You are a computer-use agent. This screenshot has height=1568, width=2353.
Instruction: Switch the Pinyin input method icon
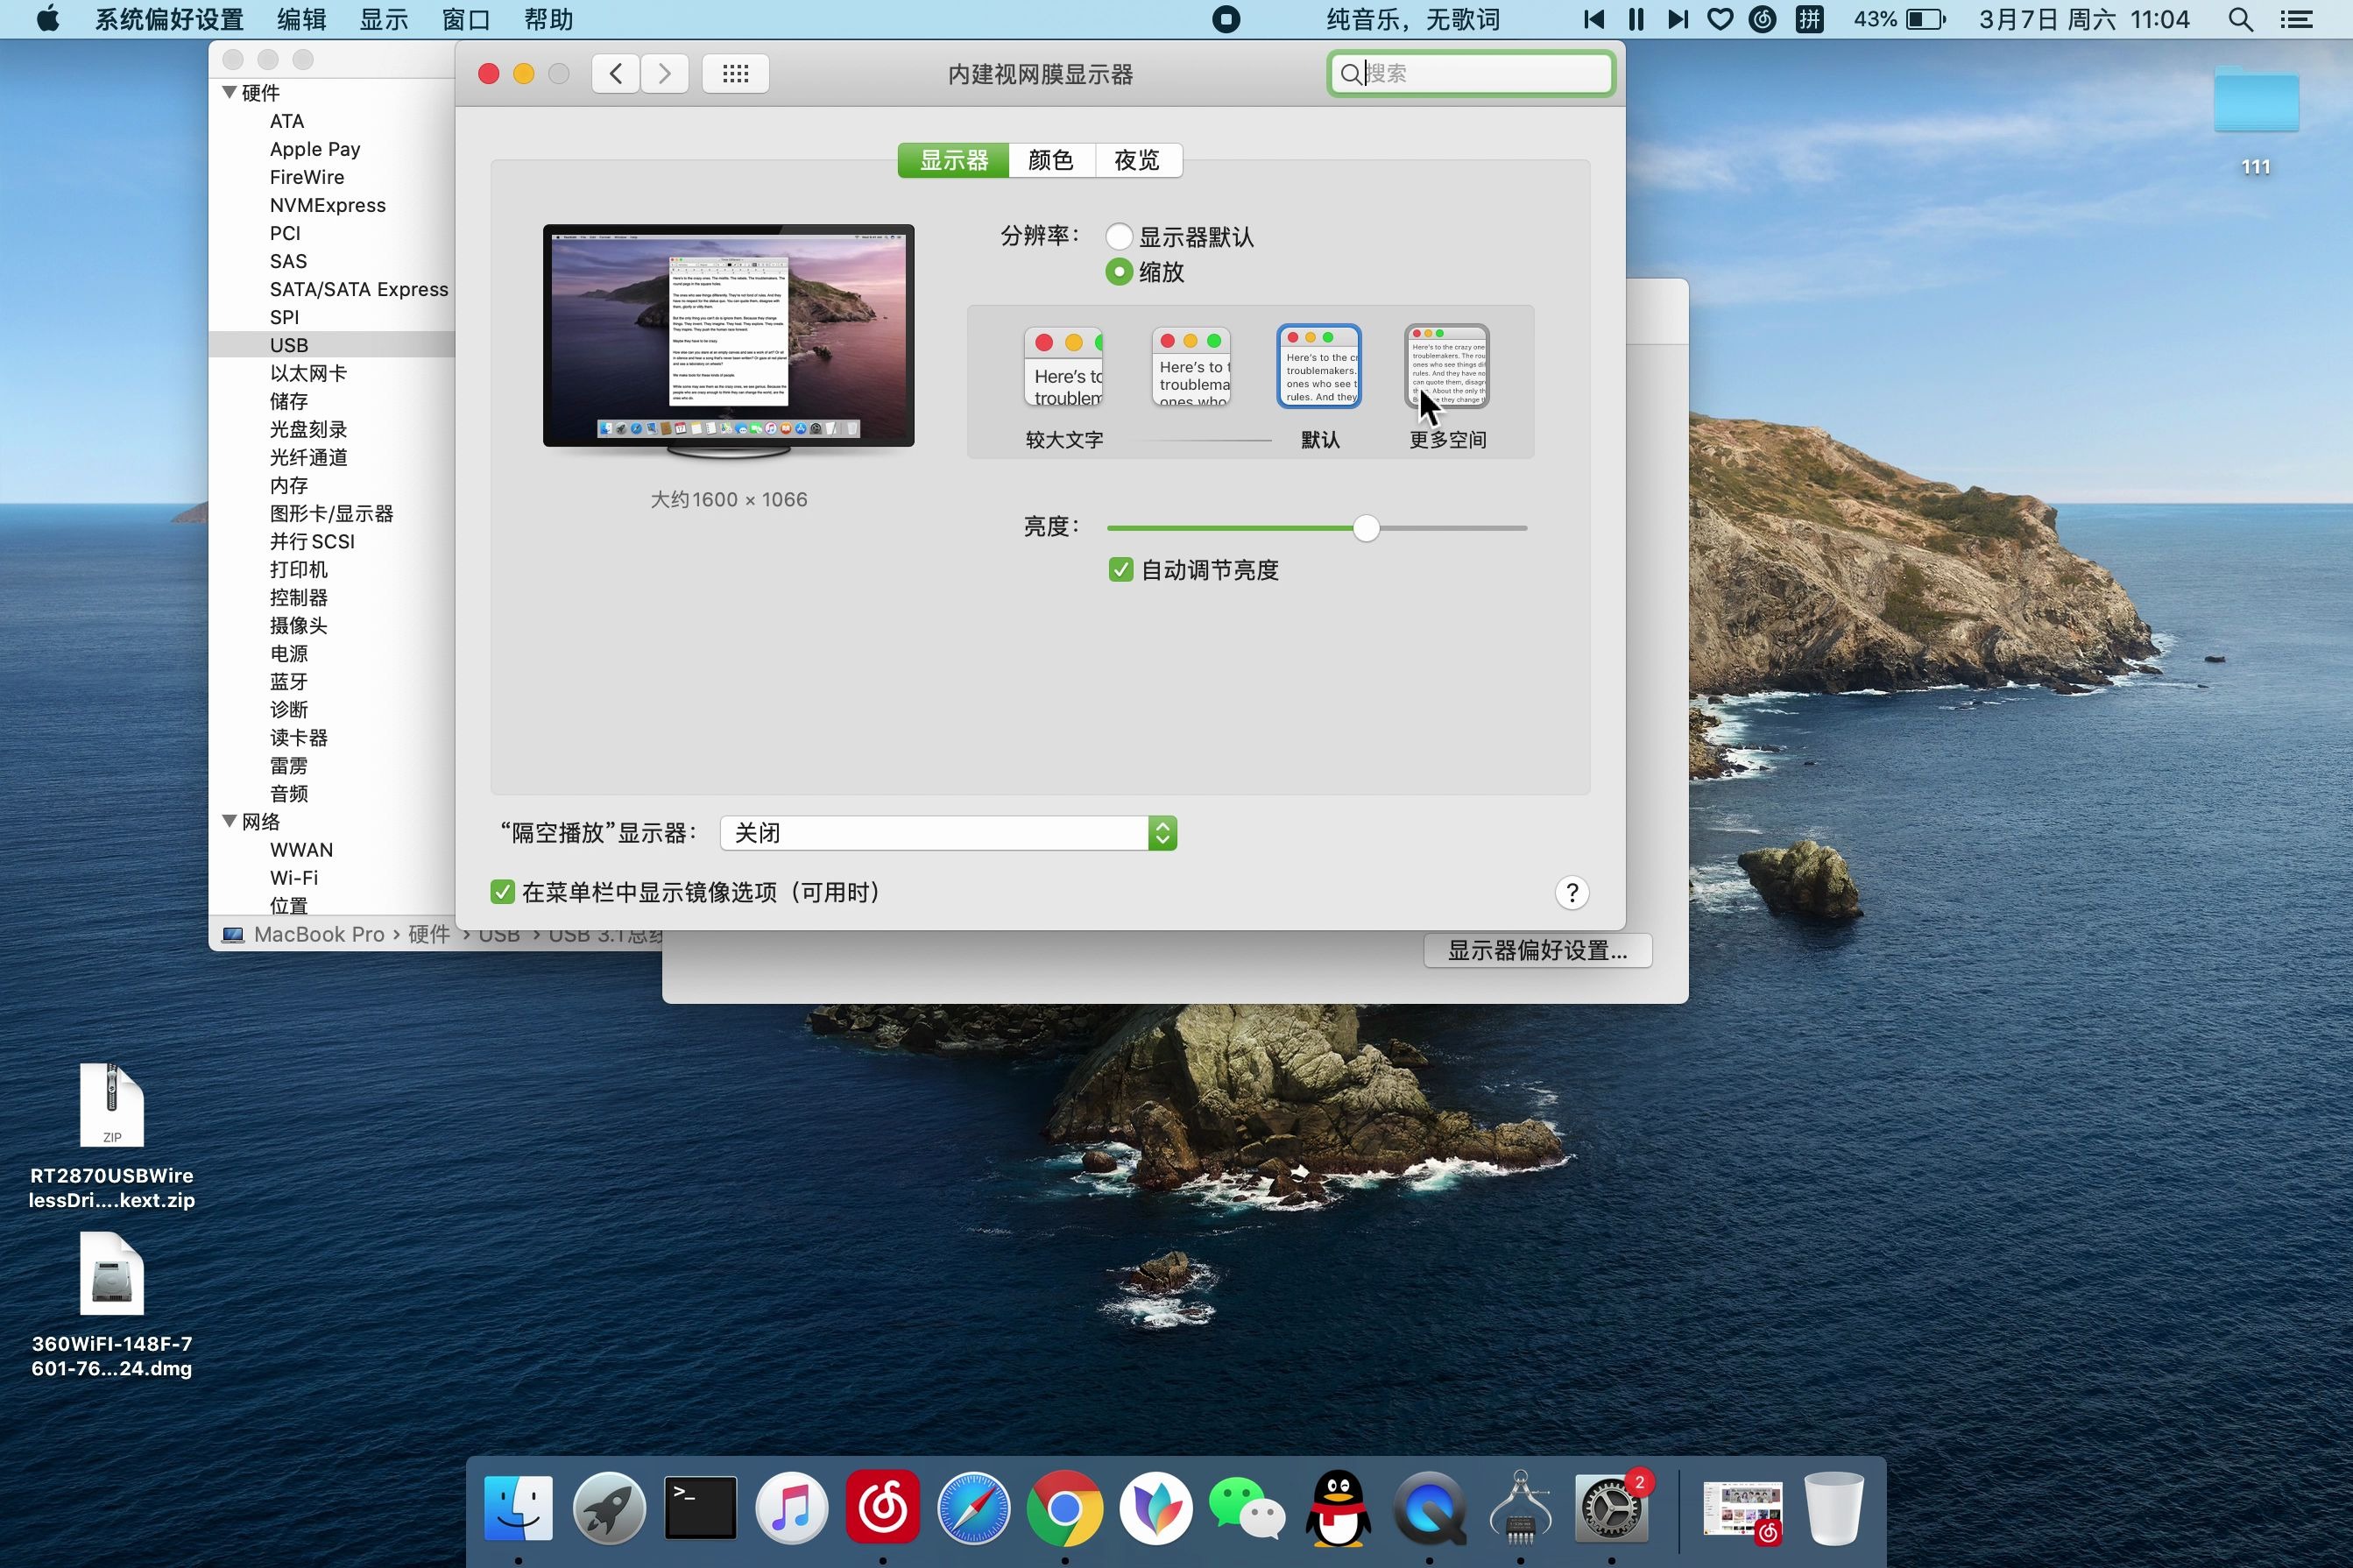pos(1809,19)
